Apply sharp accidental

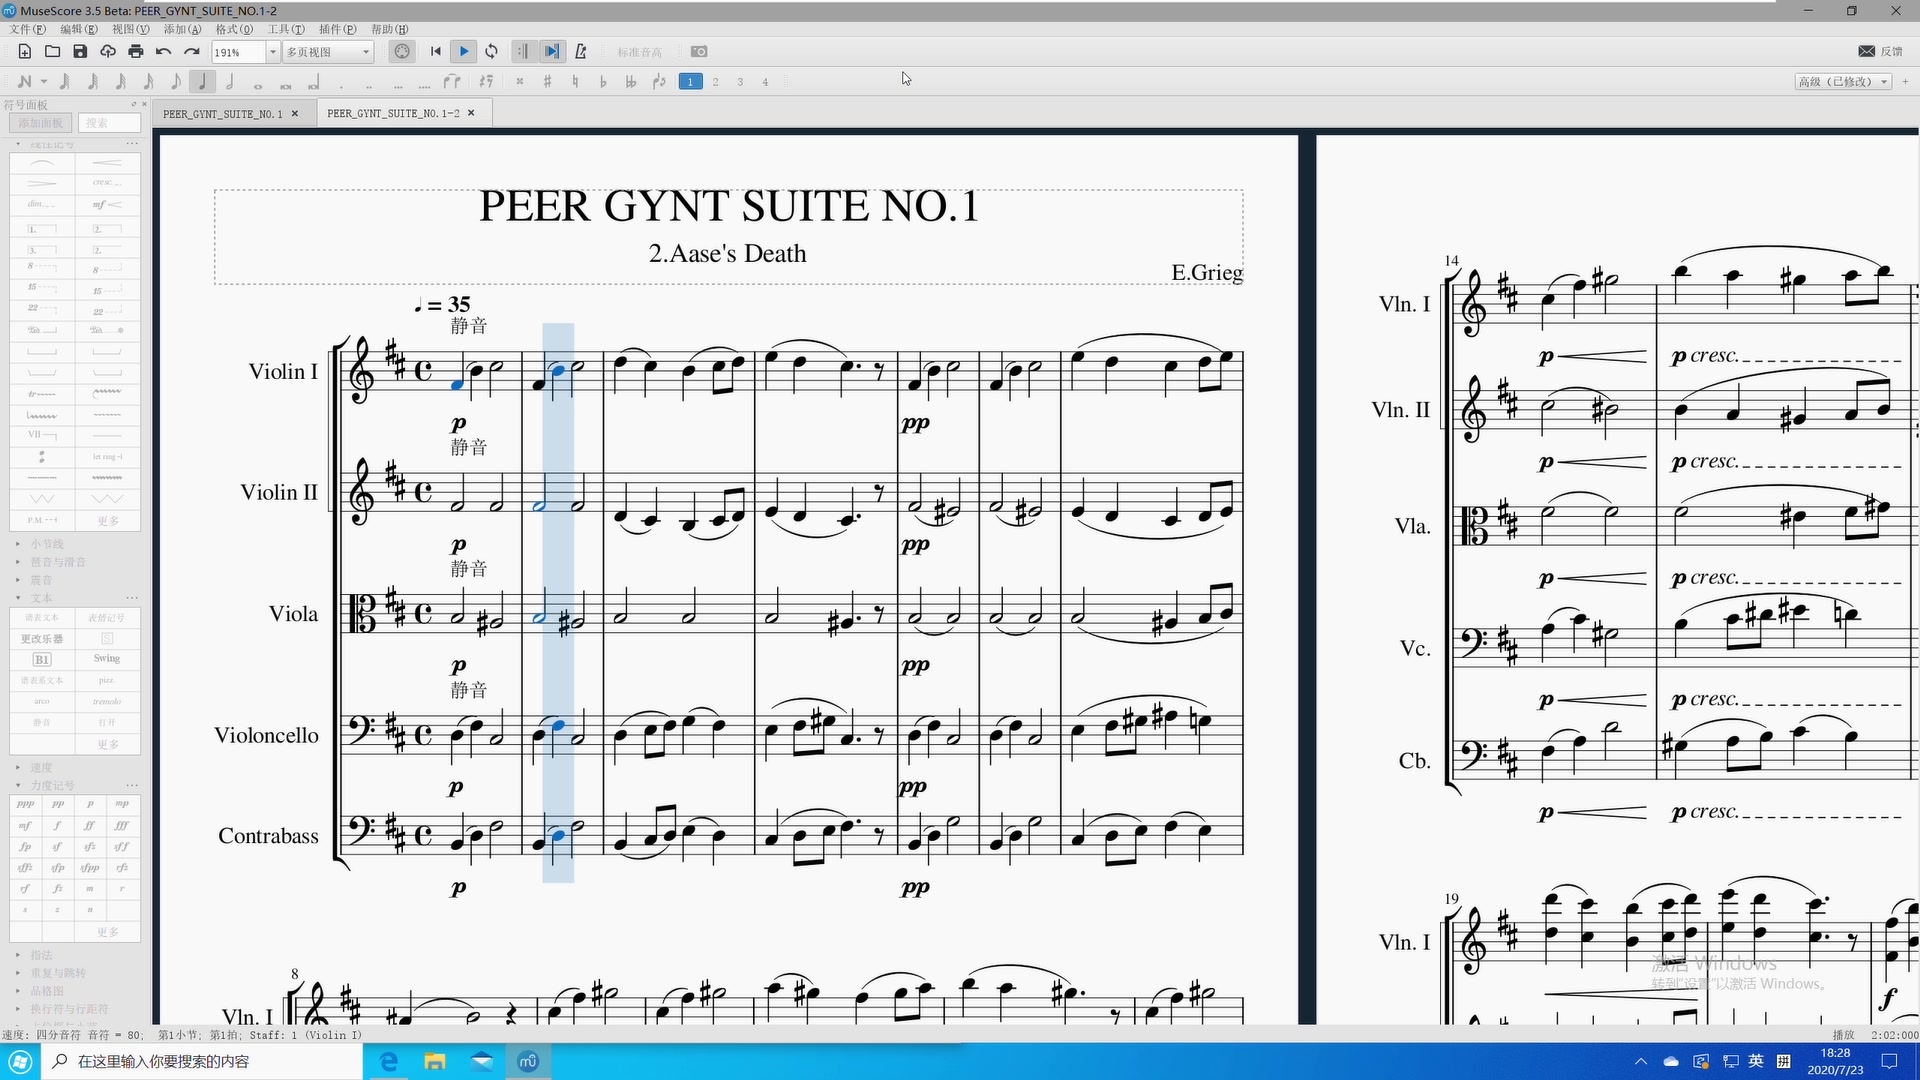pos(547,82)
